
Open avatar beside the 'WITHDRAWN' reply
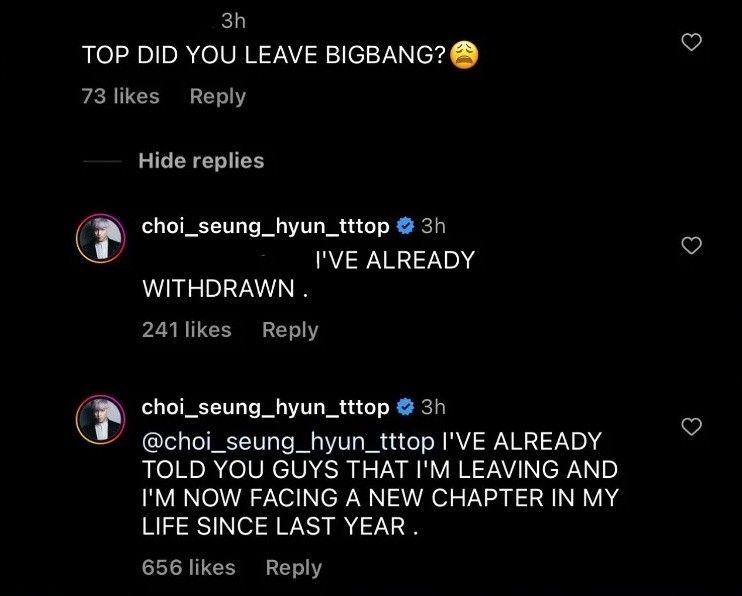101,240
